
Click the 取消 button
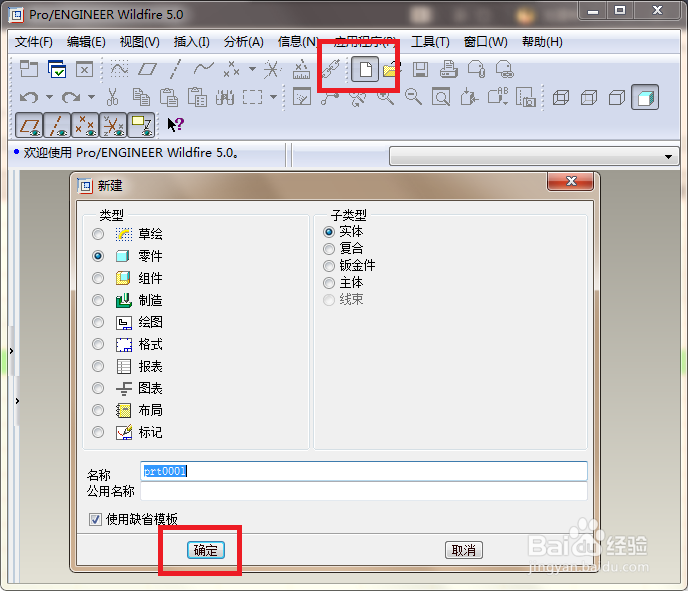[464, 550]
